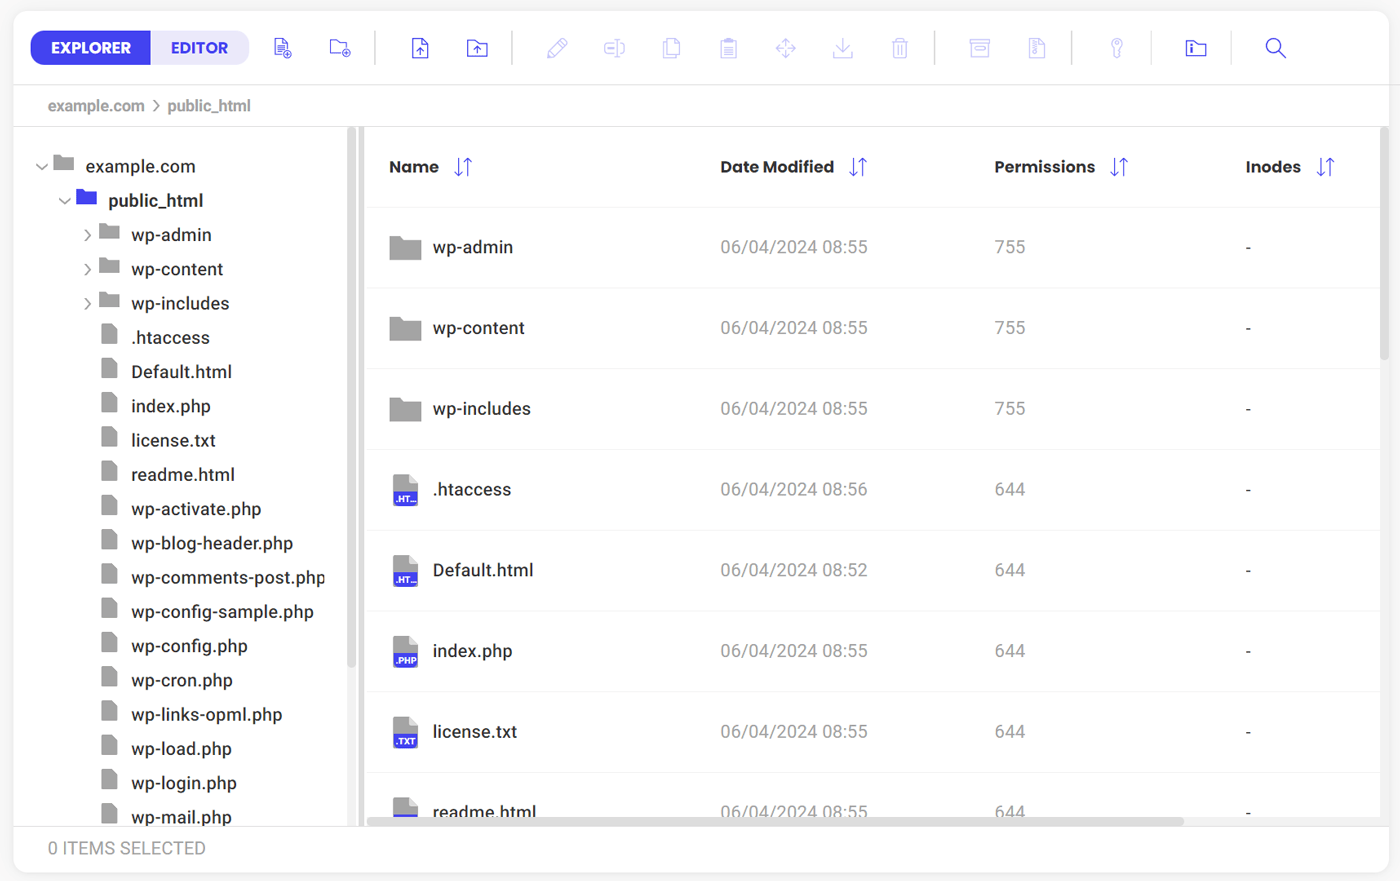
Task: Sort files by Date Modified
Action: click(857, 166)
